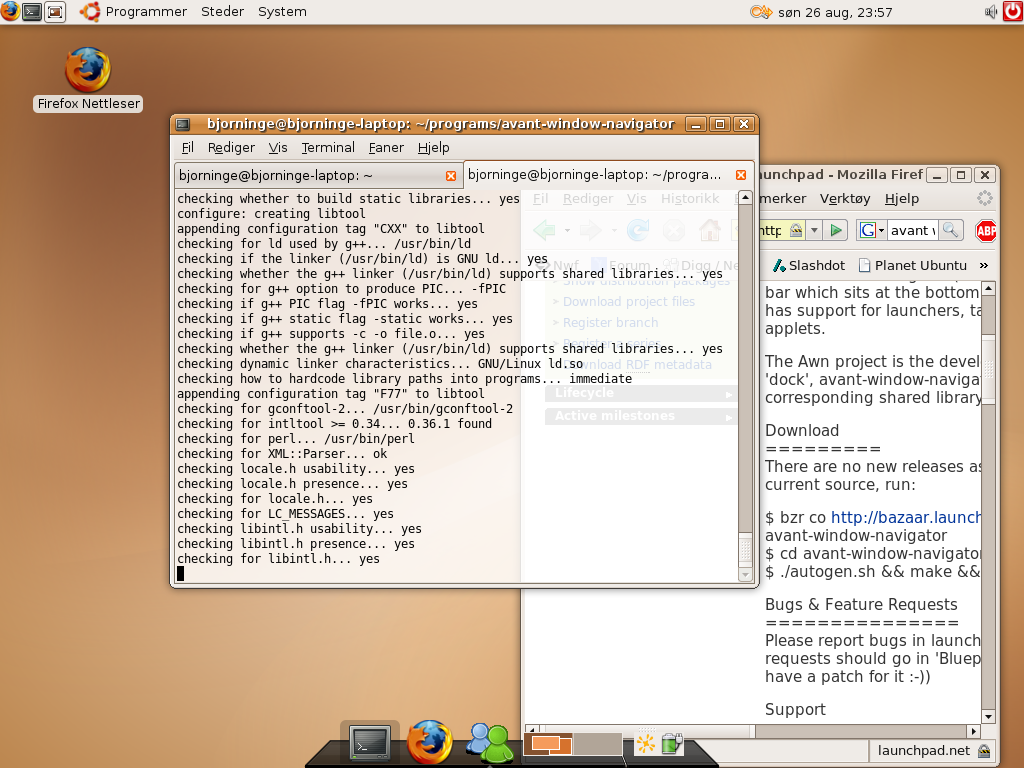Viewport: 1024px width, 768px height.
Task: Switch to second workspace in switcher
Action: (x=598, y=743)
